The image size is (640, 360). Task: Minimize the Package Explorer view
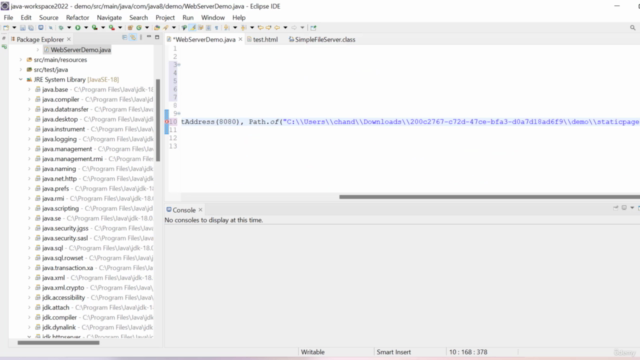pyautogui.click(x=149, y=37)
